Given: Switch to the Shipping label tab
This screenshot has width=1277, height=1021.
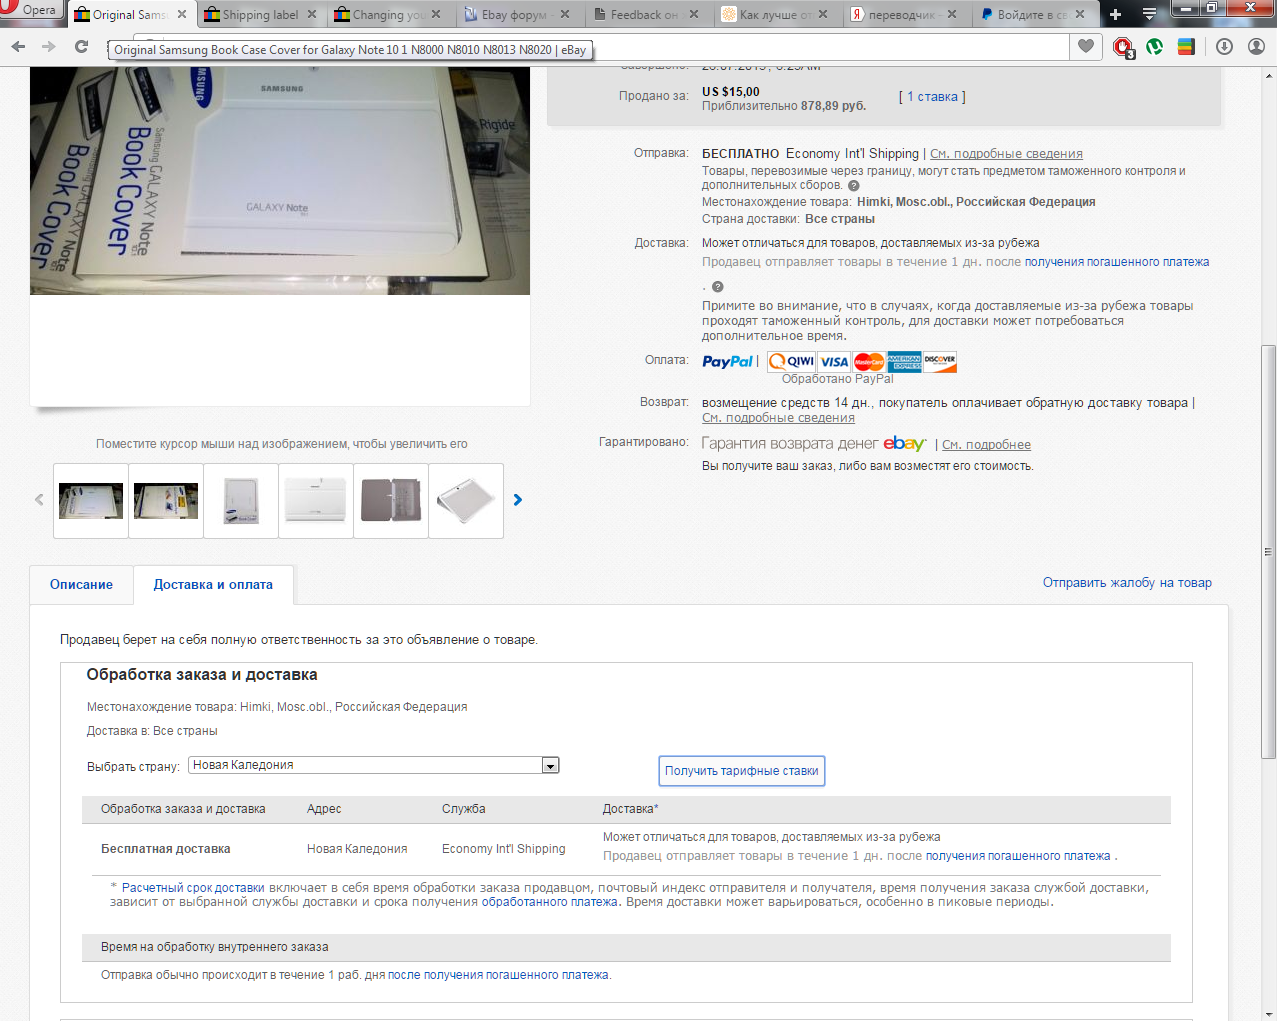Looking at the screenshot, I should [260, 14].
